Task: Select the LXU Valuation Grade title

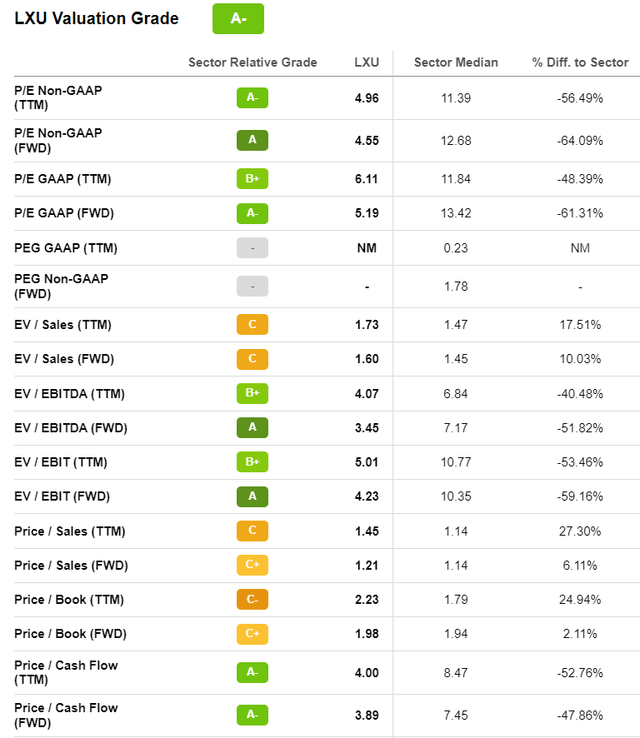Action: tap(96, 18)
